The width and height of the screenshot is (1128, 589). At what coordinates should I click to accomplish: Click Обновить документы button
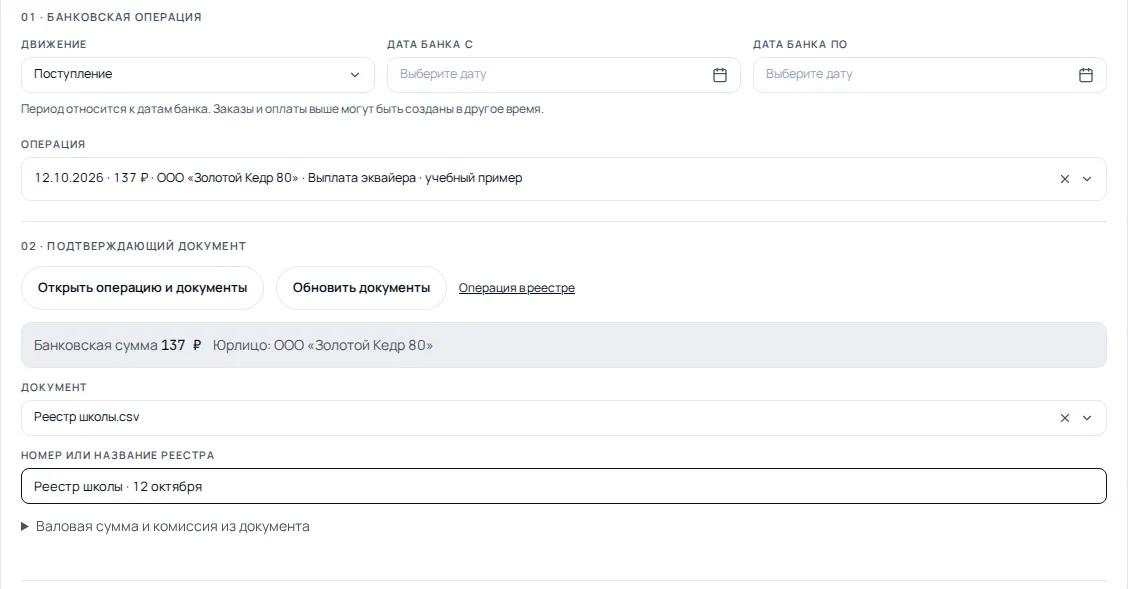[361, 288]
